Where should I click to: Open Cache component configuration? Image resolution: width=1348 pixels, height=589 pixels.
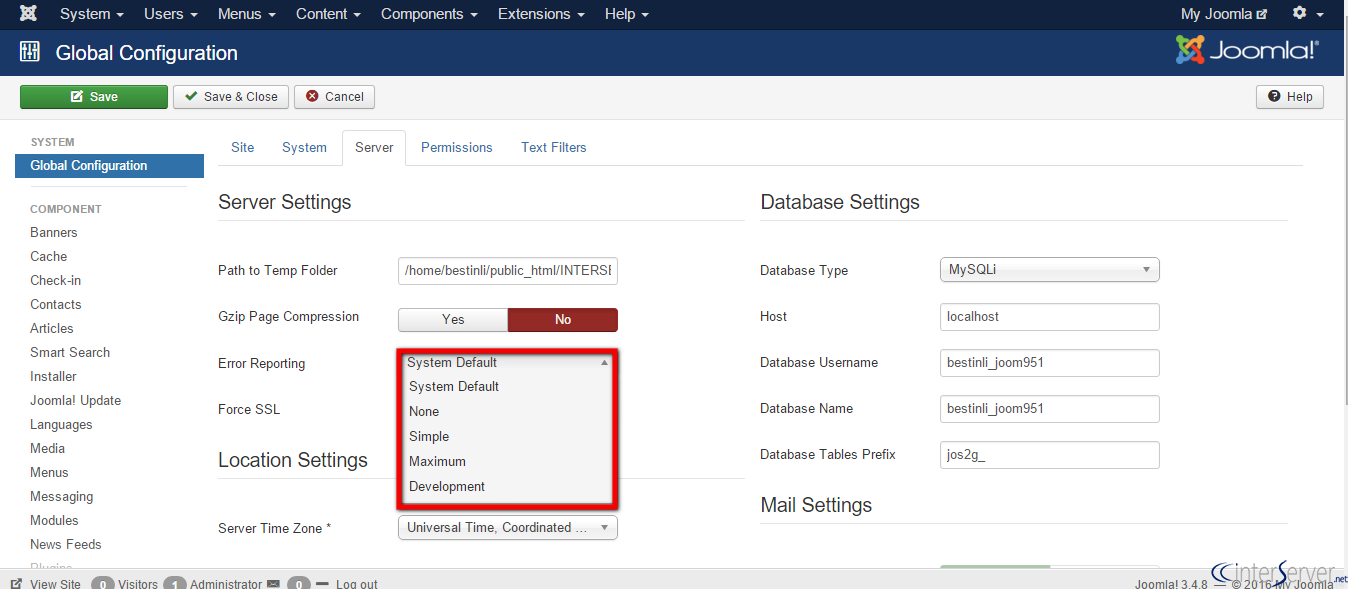[49, 256]
